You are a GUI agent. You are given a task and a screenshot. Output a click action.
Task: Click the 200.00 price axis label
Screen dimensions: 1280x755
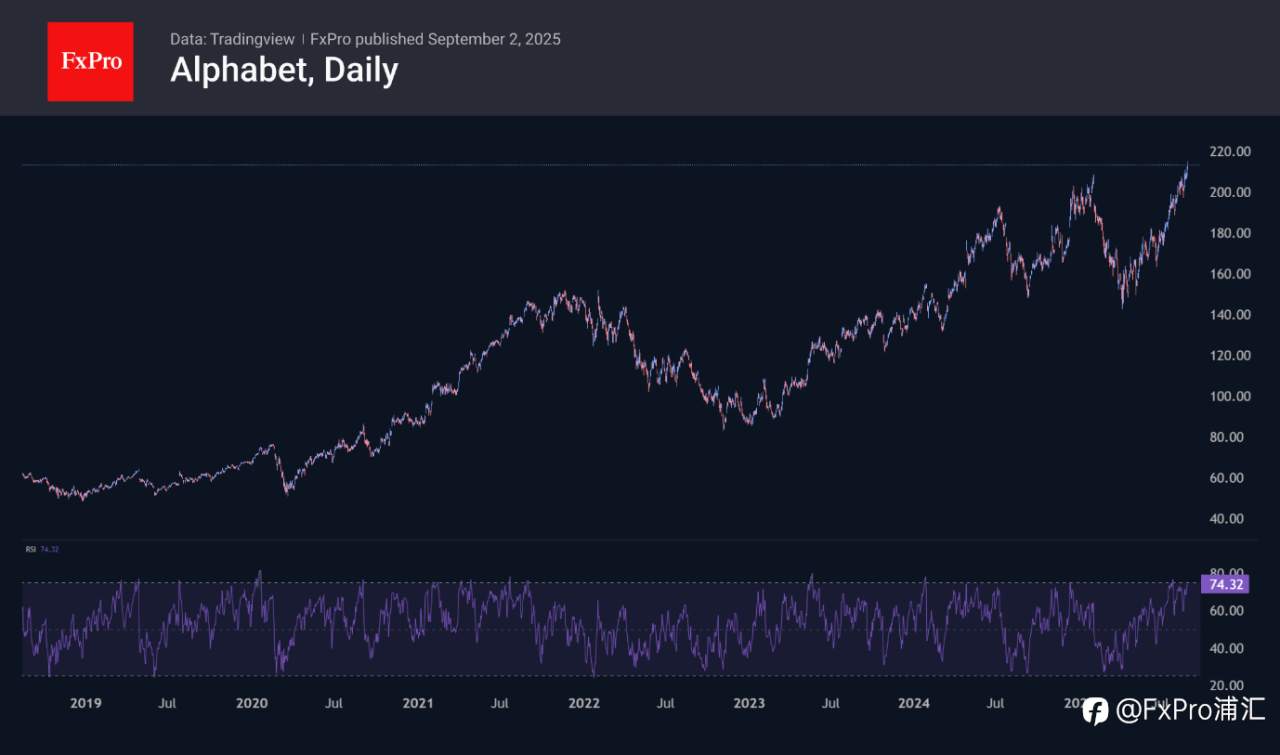pos(1229,192)
